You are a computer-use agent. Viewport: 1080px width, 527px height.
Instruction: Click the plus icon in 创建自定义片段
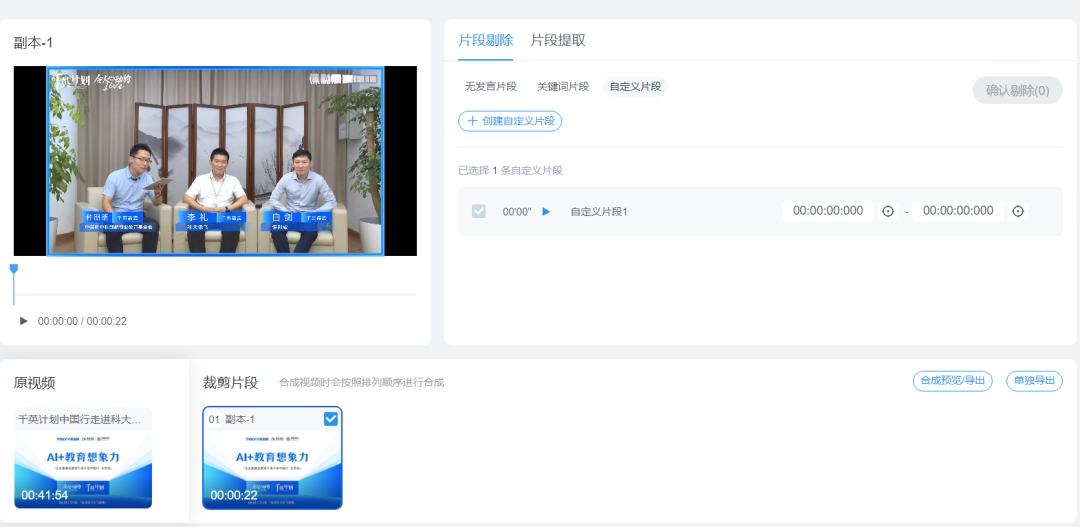[x=473, y=121]
